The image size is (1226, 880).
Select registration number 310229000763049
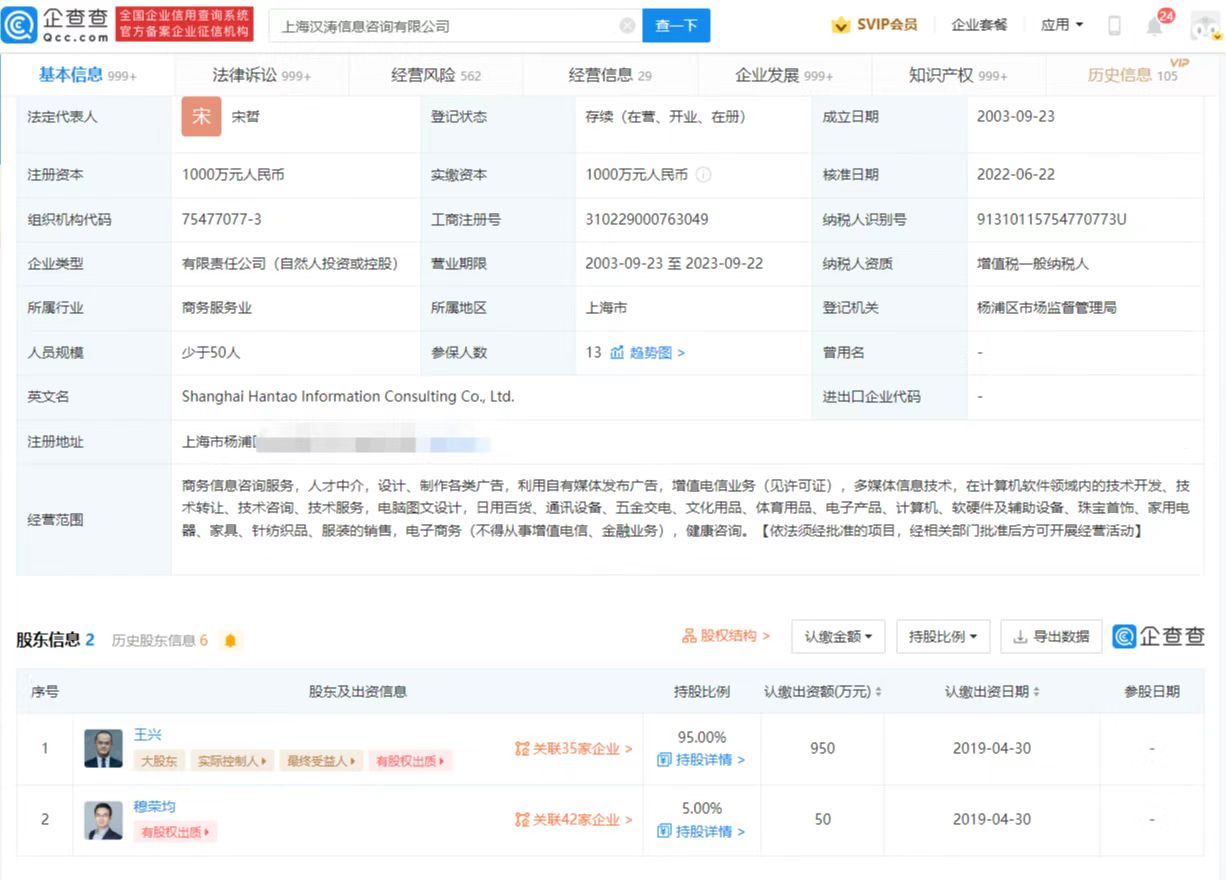[x=647, y=219]
